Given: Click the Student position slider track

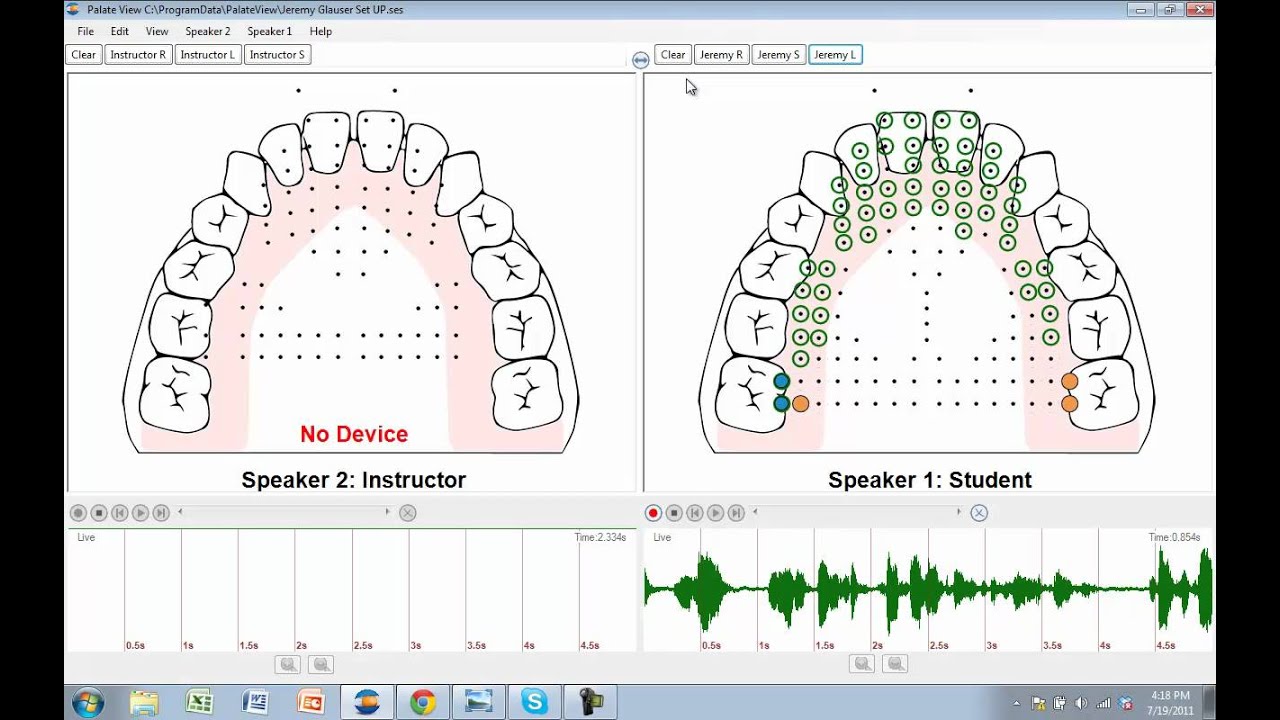Looking at the screenshot, I should 857,512.
